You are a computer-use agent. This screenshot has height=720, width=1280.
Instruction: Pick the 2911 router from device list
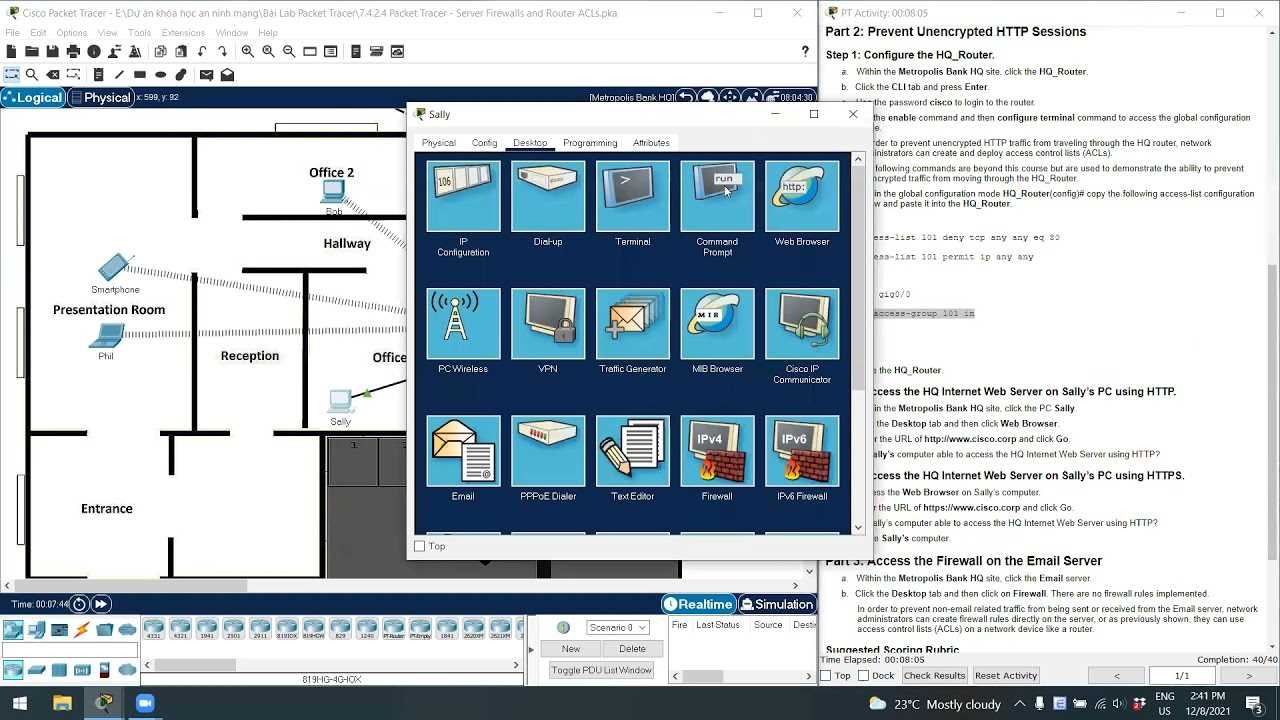pos(259,630)
